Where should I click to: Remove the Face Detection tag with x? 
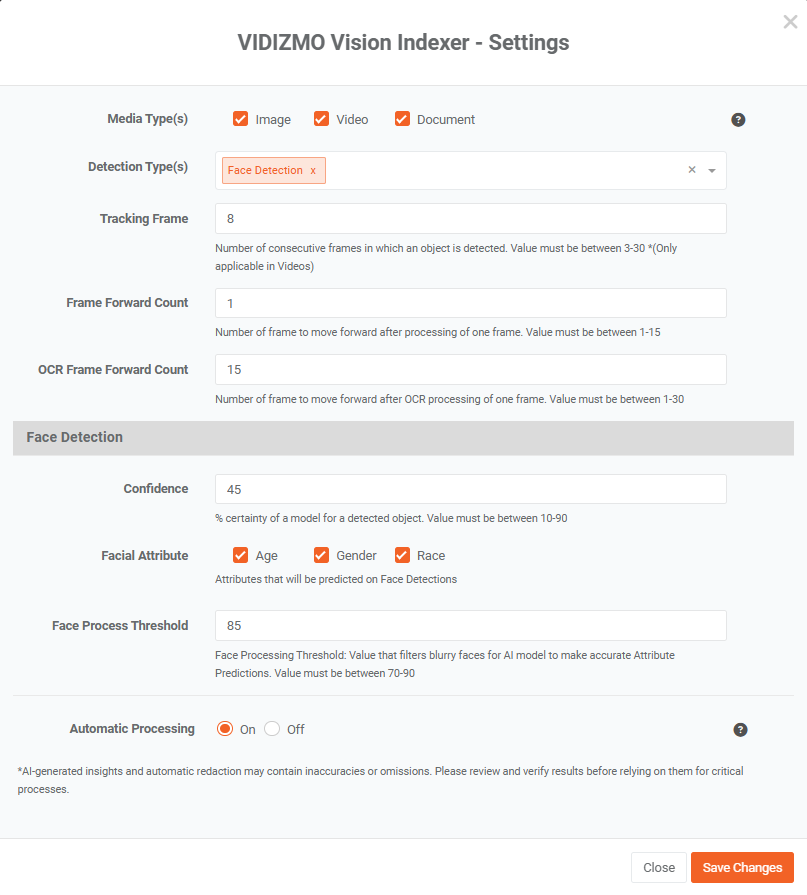pos(313,171)
